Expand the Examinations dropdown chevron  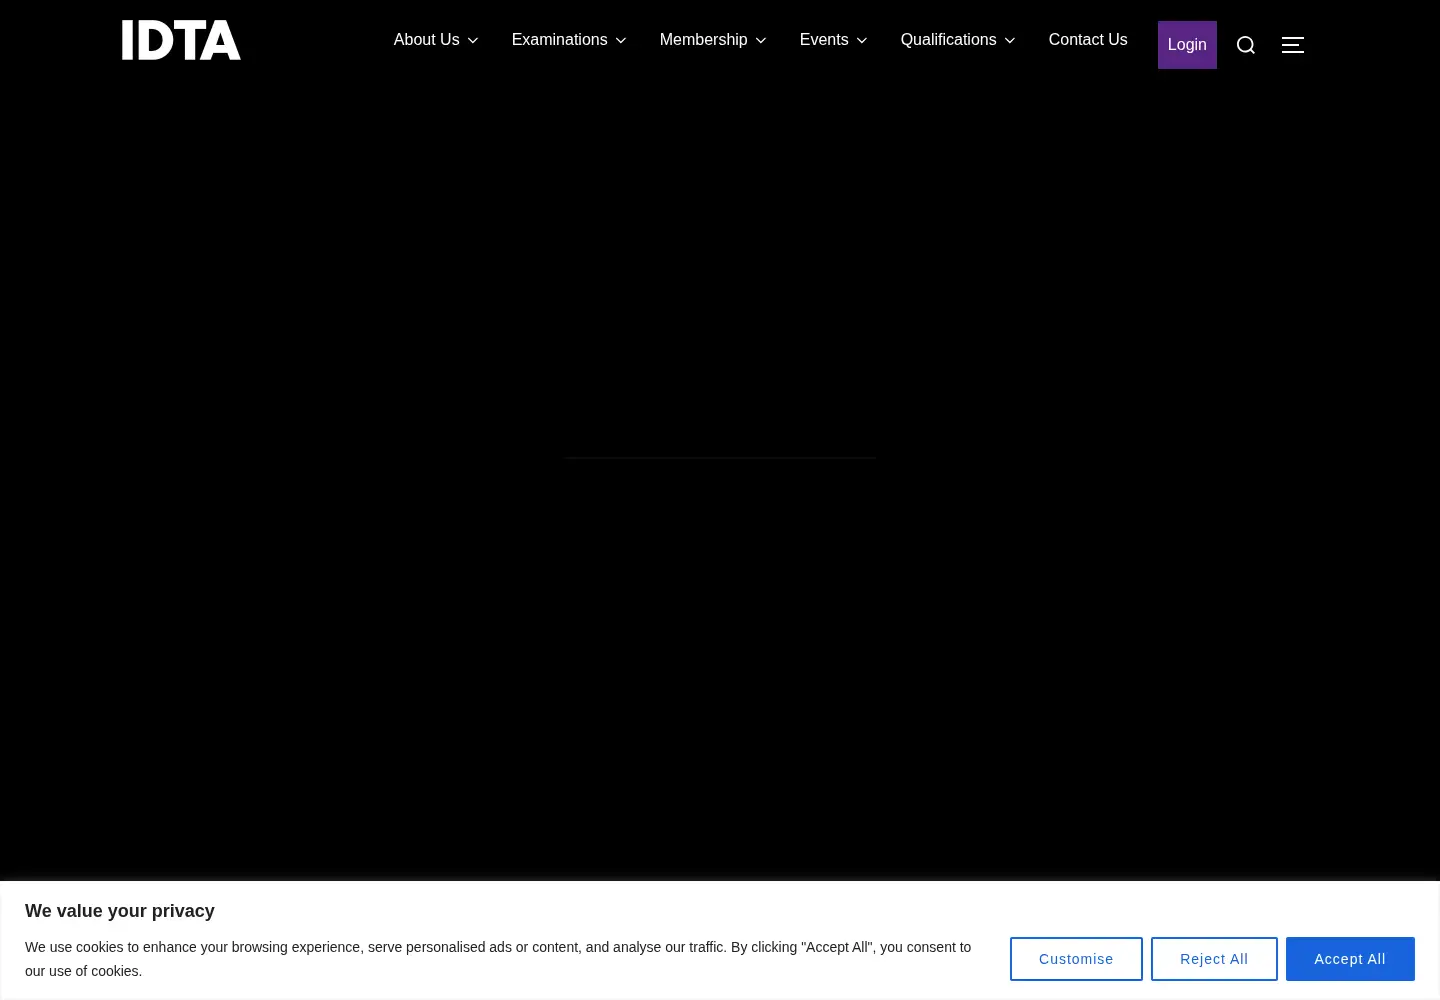tap(621, 41)
